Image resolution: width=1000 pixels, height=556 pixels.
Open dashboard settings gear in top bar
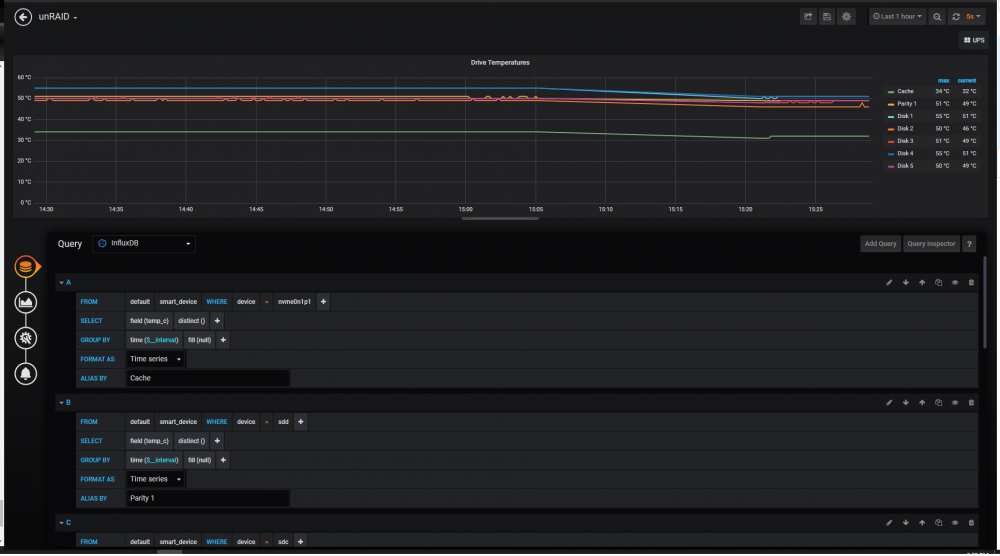(846, 17)
